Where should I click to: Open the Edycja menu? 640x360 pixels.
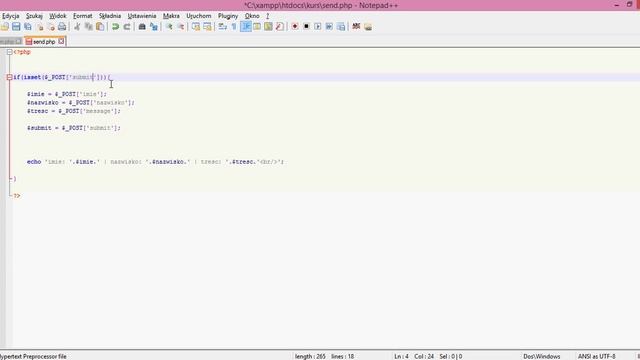click(11, 16)
